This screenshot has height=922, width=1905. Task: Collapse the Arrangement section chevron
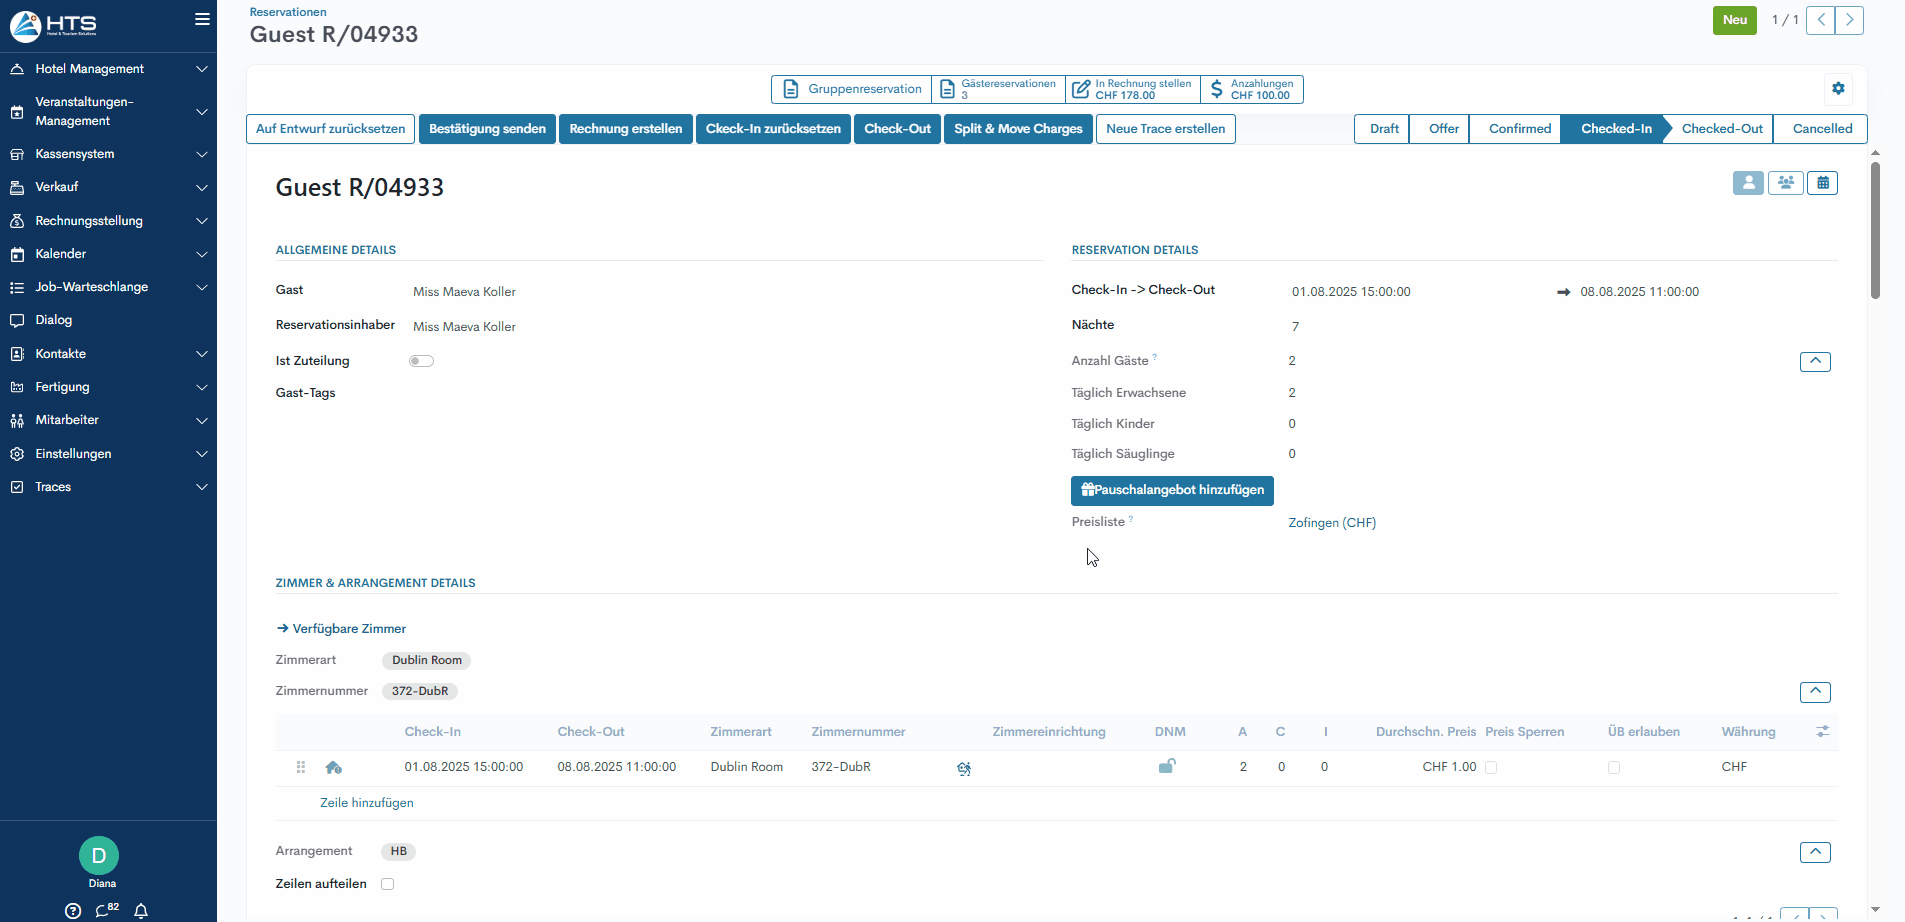1814,852
